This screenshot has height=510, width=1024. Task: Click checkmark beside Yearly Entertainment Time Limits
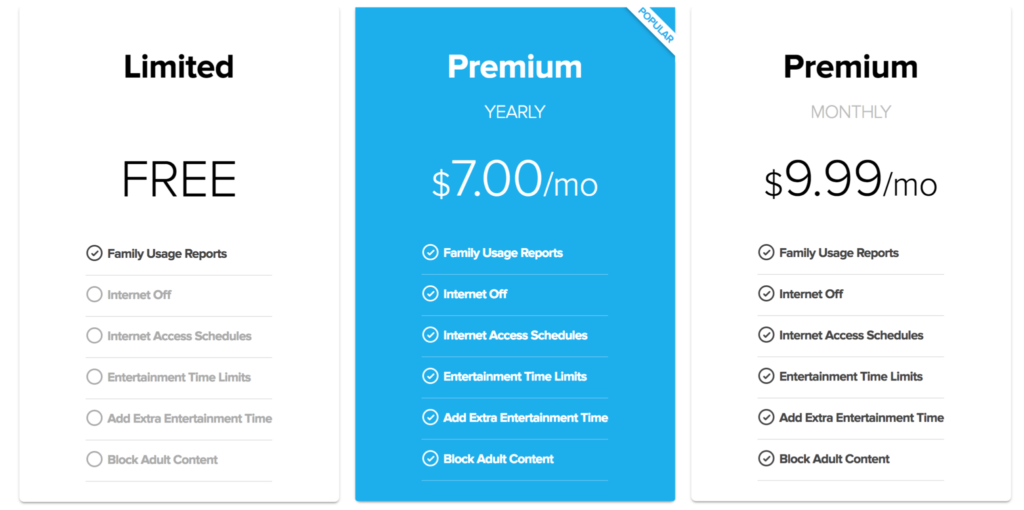pos(430,377)
